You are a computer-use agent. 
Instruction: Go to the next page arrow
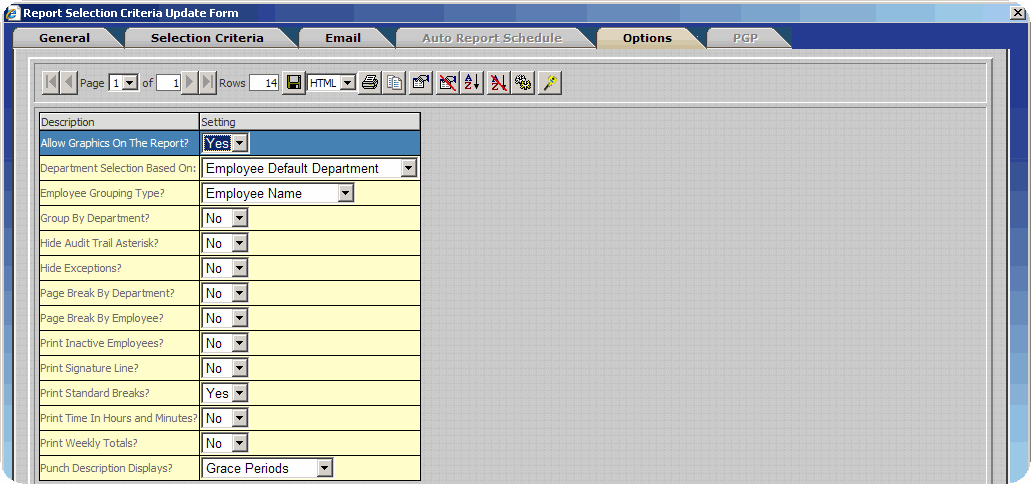190,83
